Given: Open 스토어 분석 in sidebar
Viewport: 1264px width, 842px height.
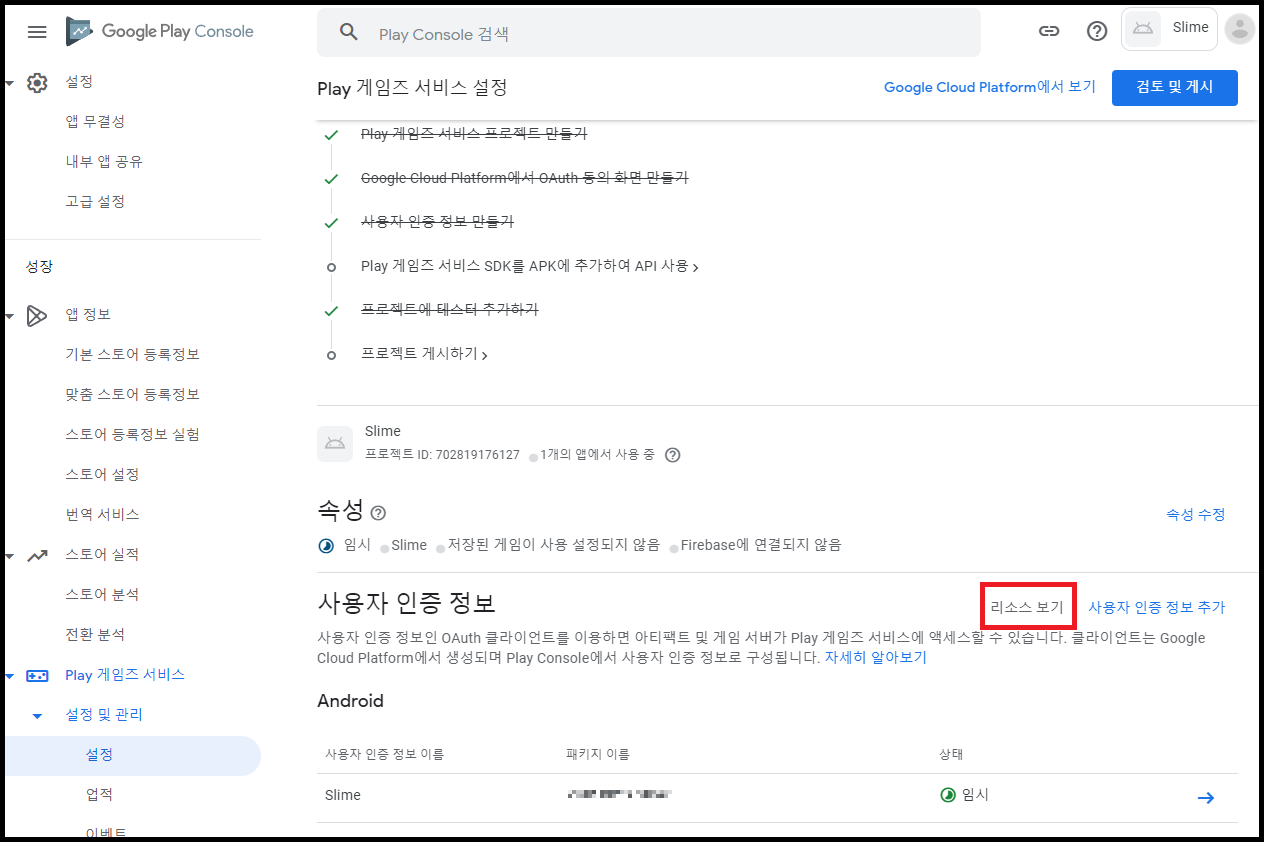Looking at the screenshot, I should [102, 594].
